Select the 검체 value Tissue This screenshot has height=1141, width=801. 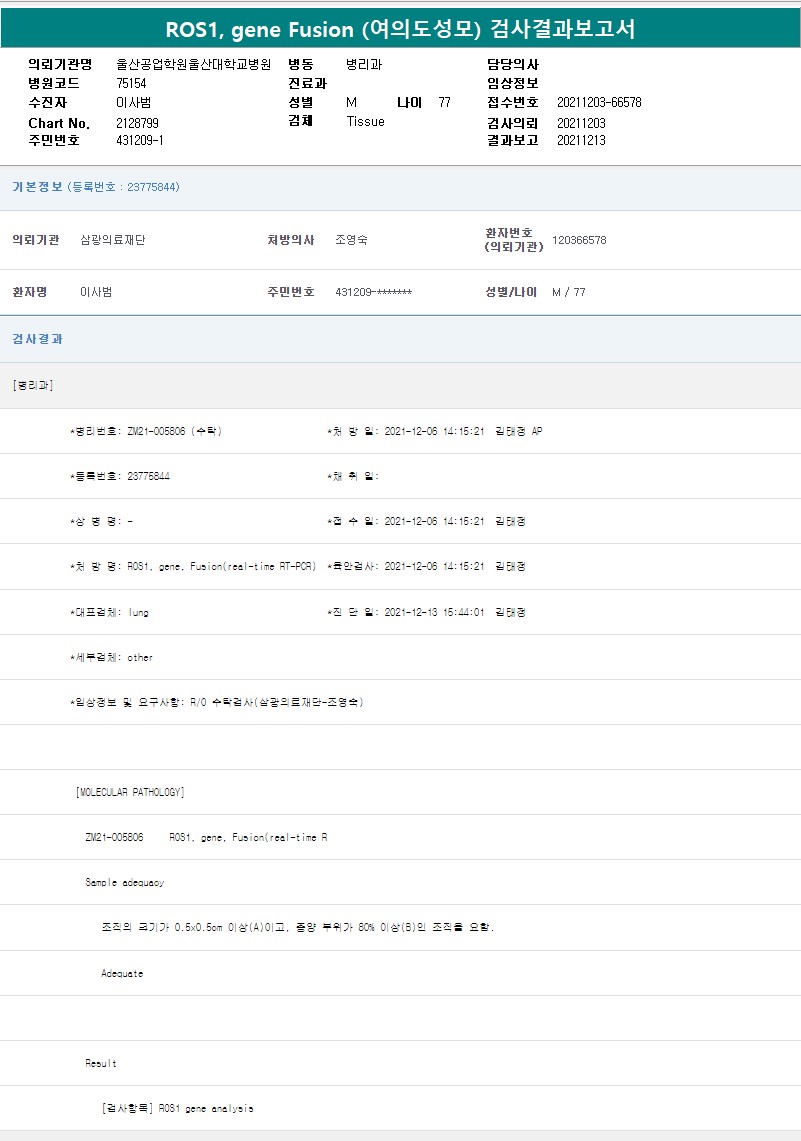365,122
